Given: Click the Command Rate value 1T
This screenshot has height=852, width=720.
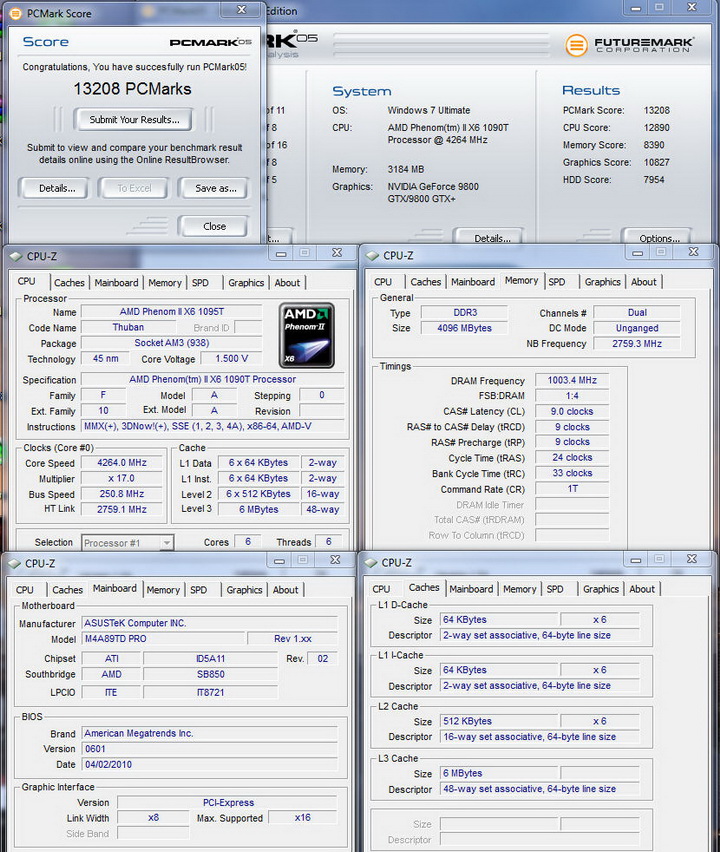Looking at the screenshot, I should click(572, 489).
